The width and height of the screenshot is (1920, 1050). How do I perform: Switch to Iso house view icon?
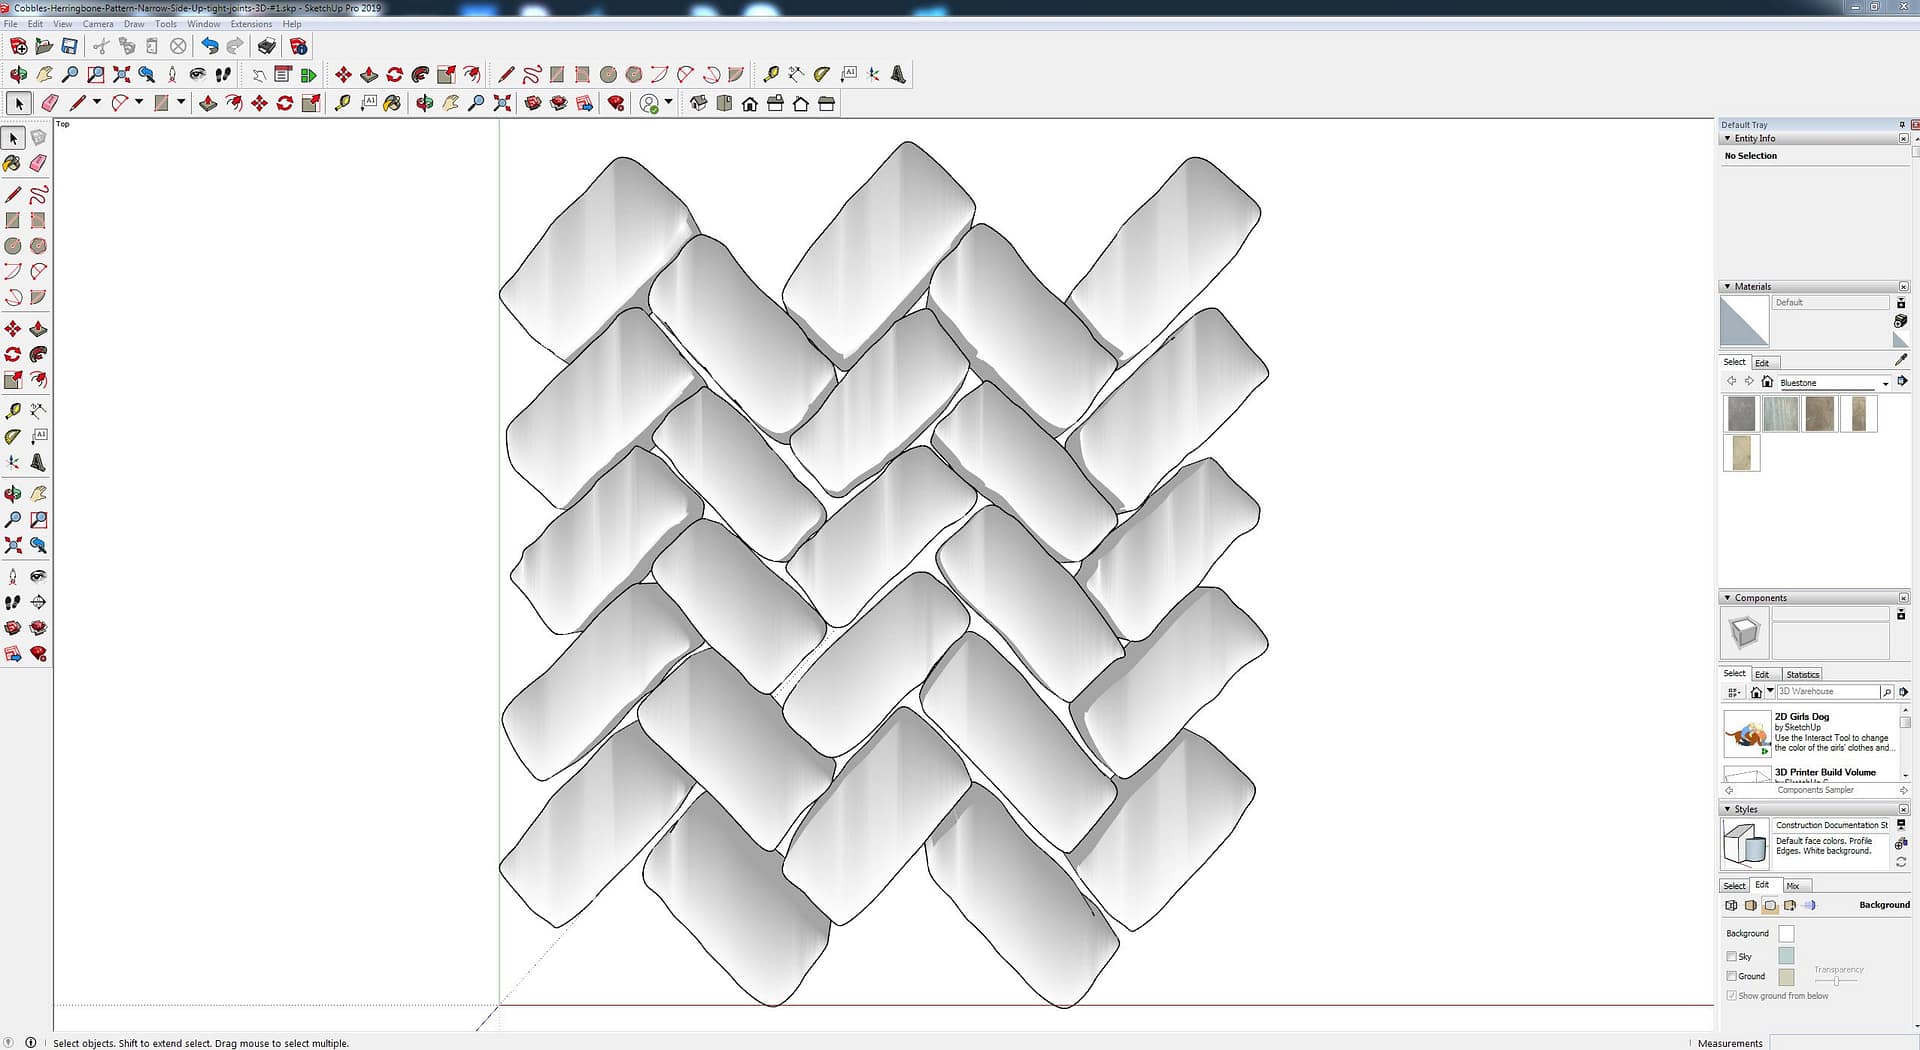click(x=698, y=103)
